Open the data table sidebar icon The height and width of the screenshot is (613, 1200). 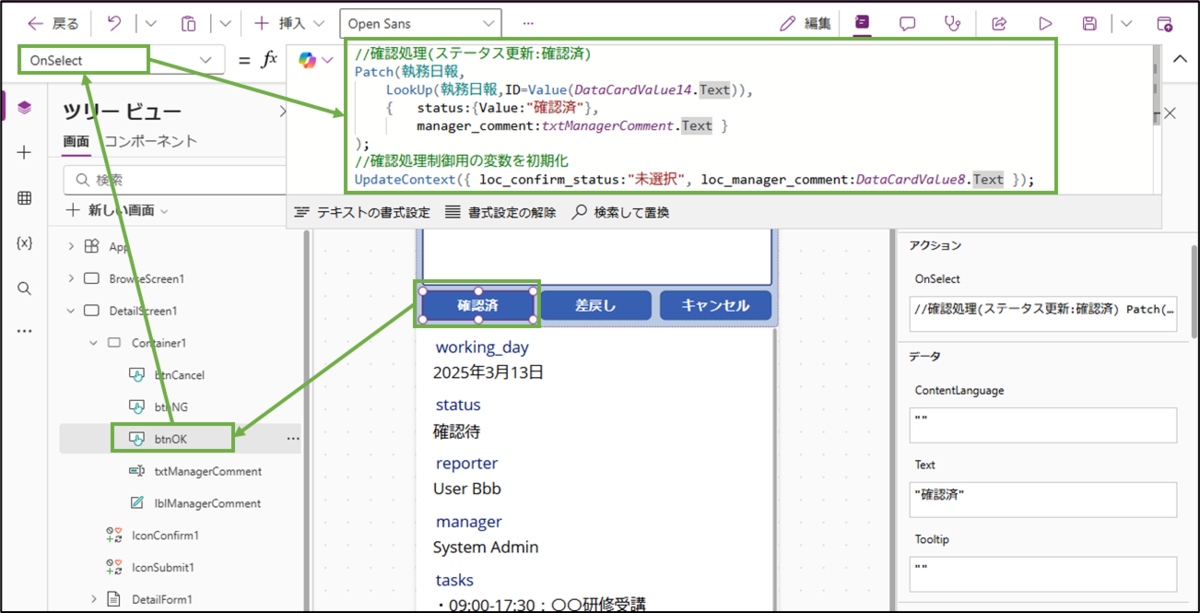click(x=24, y=198)
